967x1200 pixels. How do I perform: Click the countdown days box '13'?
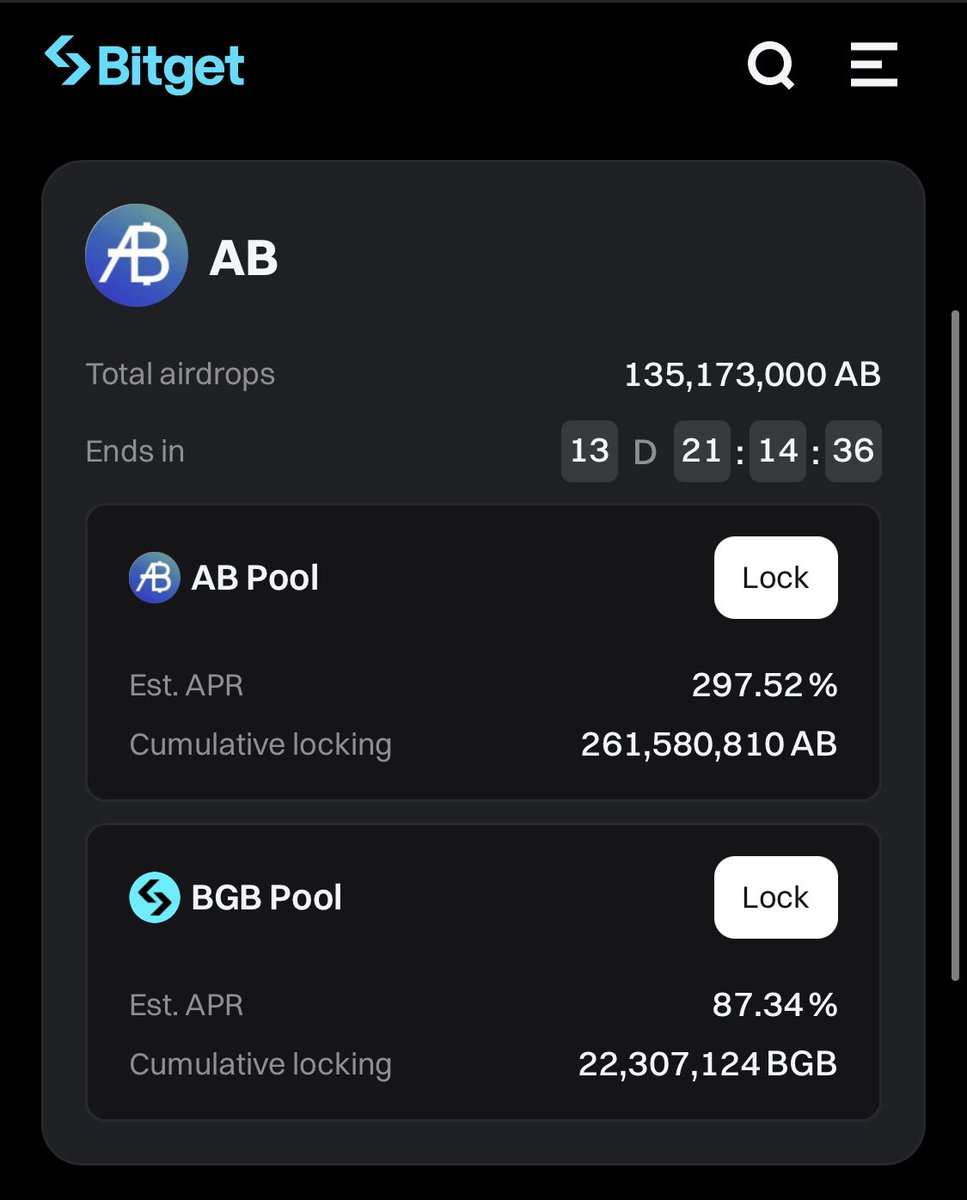pyautogui.click(x=589, y=451)
